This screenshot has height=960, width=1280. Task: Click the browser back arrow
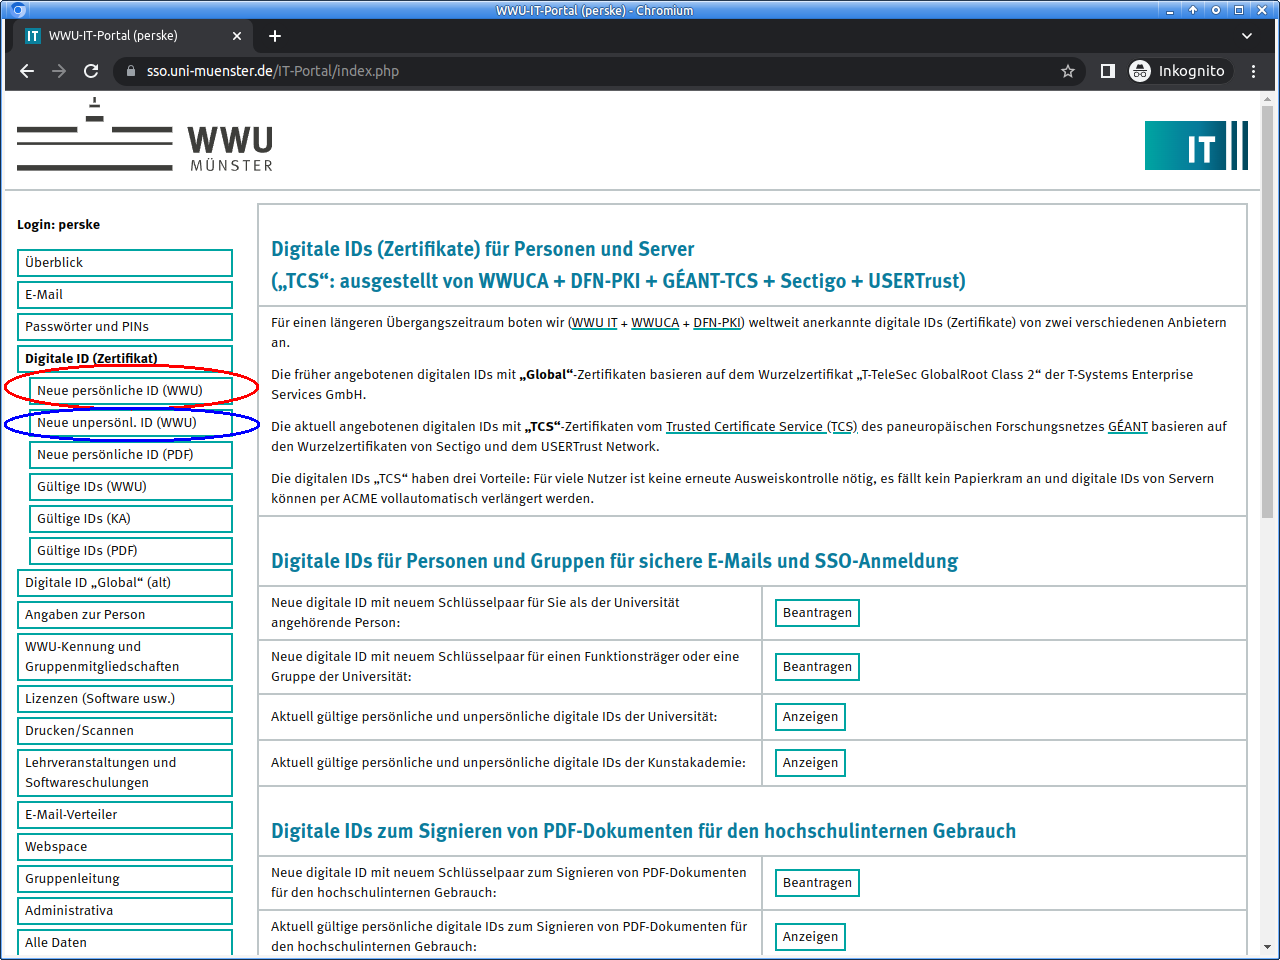27,71
